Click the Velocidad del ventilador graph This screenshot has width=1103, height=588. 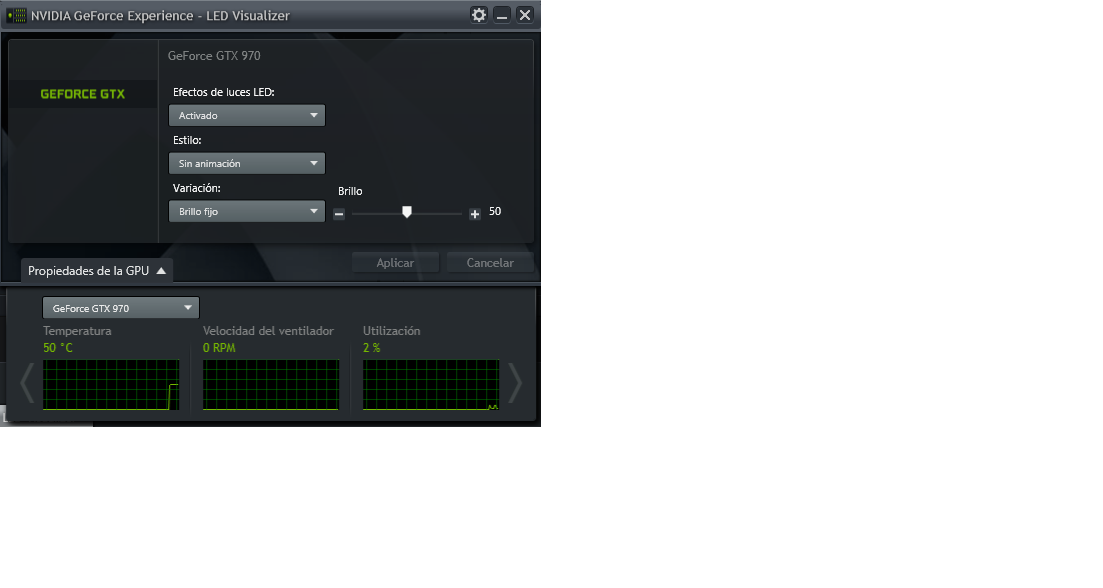coord(271,385)
